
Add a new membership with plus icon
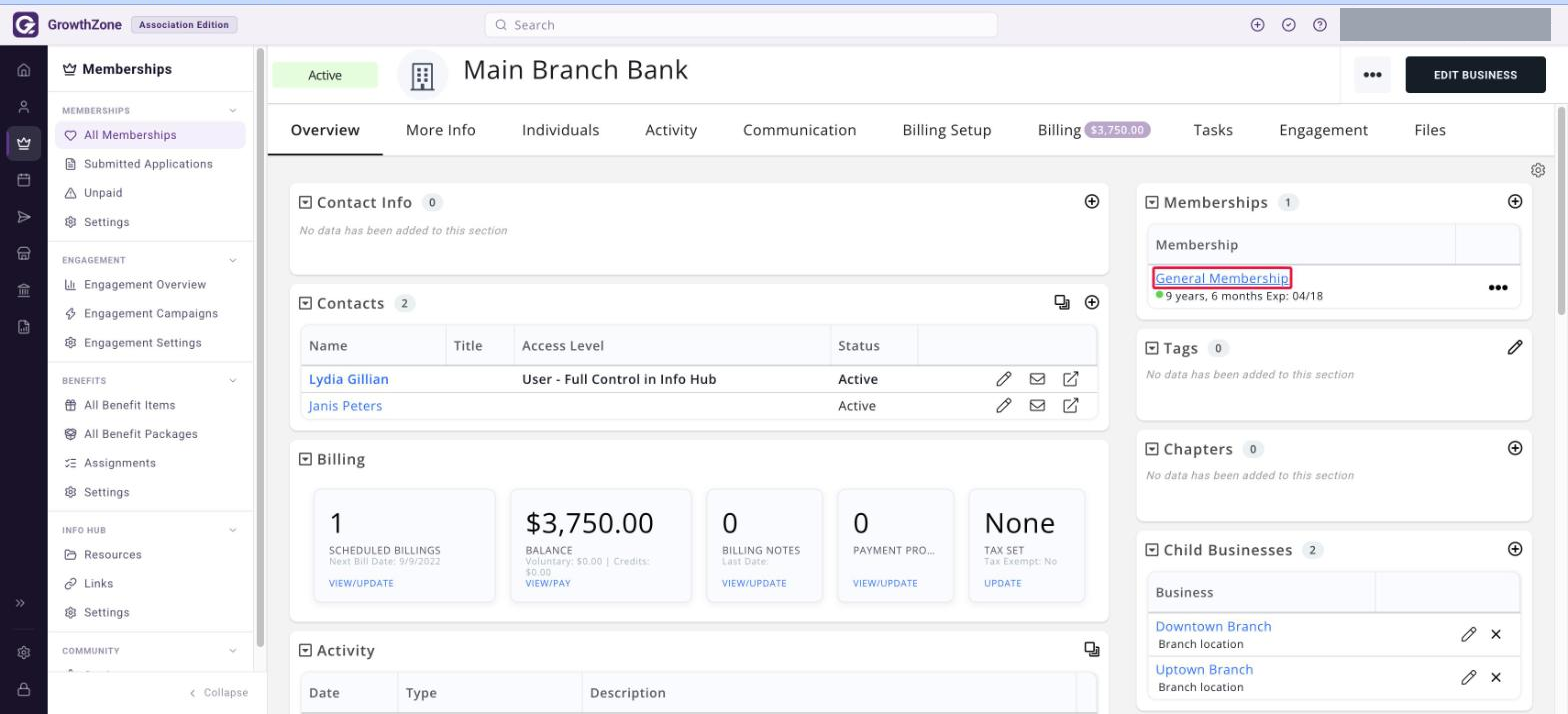(1515, 201)
